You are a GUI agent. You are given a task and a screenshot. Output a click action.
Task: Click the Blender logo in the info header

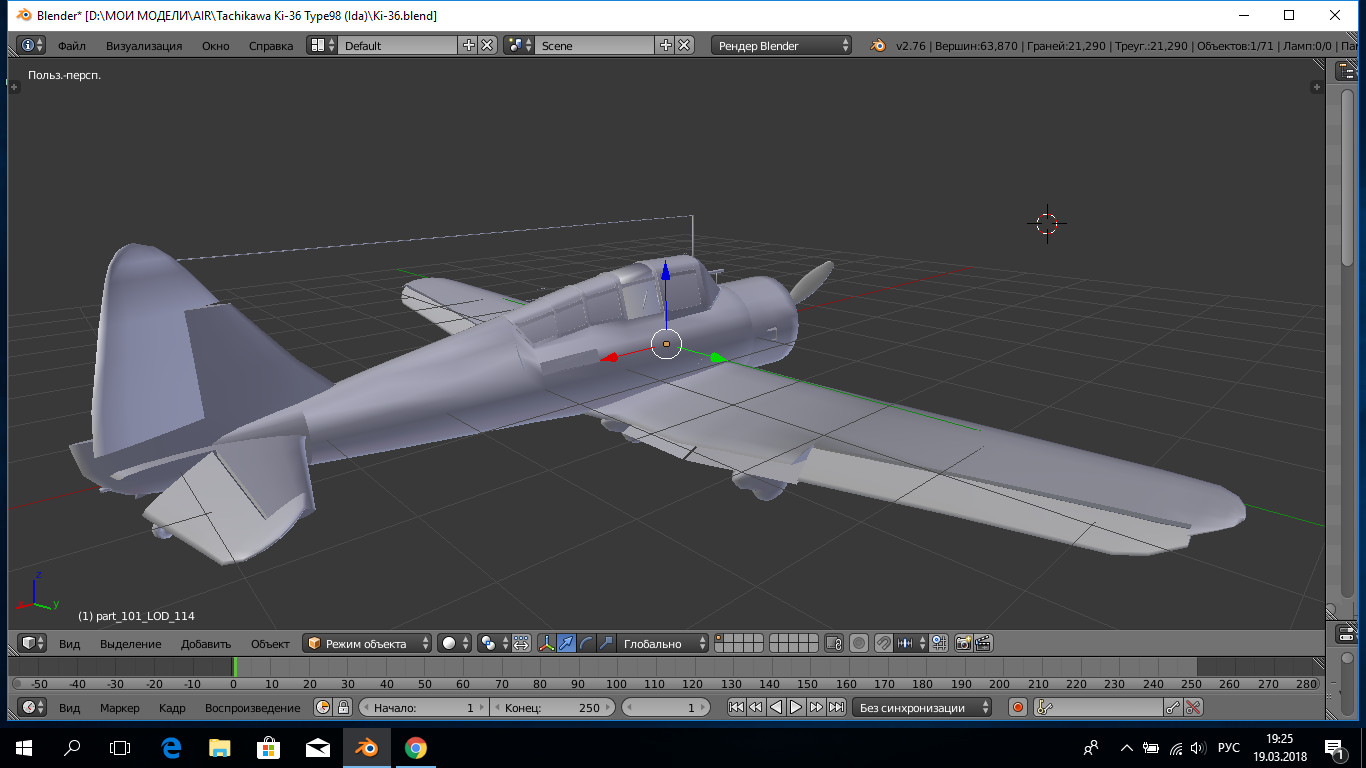pos(877,46)
